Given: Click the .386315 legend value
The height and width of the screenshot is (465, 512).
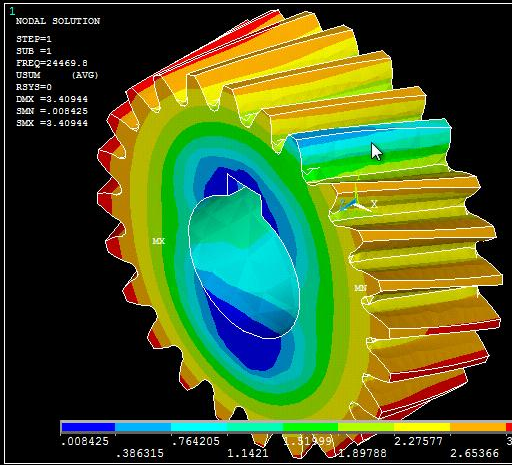Looking at the screenshot, I should tap(140, 453).
